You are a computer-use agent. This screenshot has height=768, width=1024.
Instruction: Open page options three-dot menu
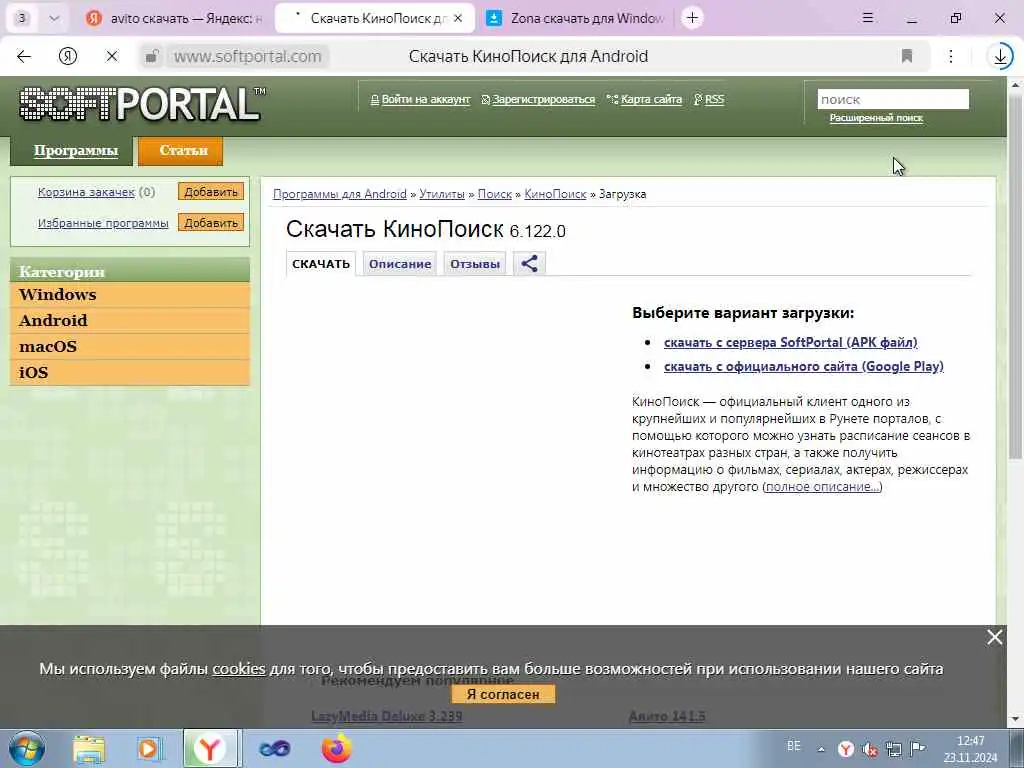coord(951,56)
